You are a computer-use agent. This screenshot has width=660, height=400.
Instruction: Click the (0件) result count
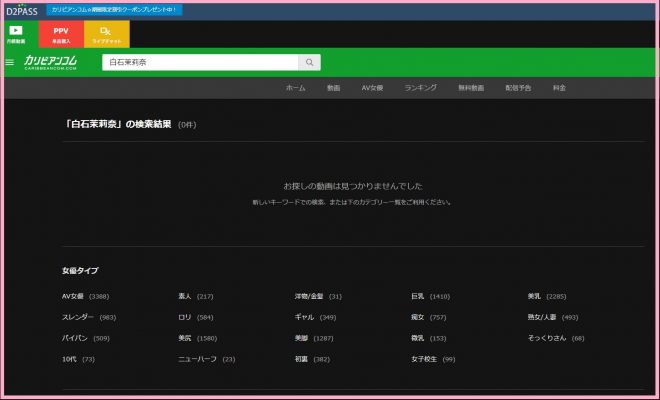(187, 125)
